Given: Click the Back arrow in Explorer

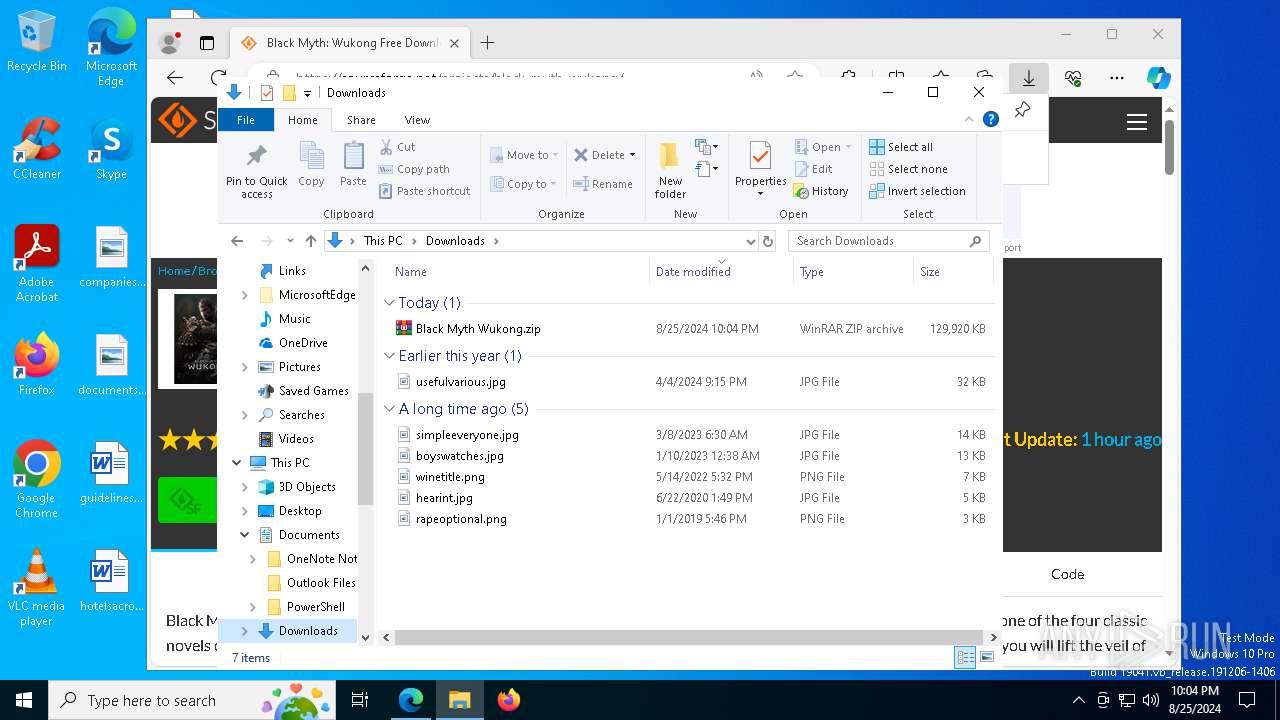Looking at the screenshot, I should click(x=237, y=241).
